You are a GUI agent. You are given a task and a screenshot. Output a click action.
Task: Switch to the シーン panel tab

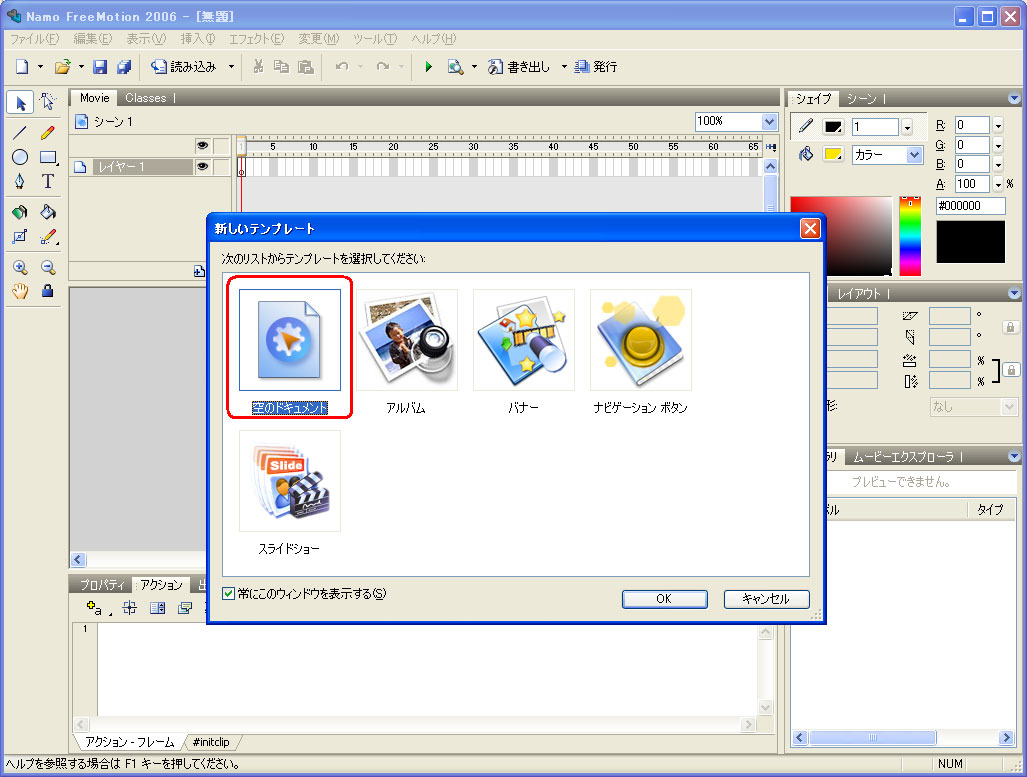pyautogui.click(x=861, y=98)
